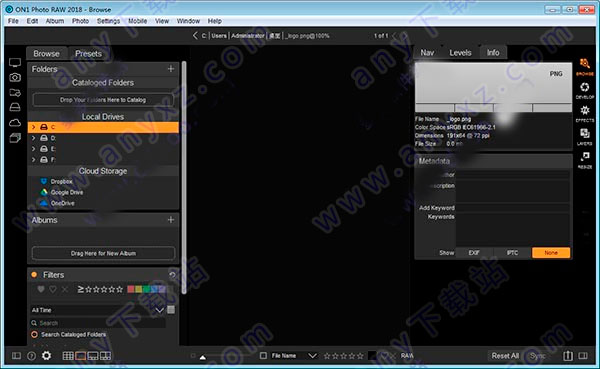Expand the C: drive tree
Screen dimensions: 600x369
pyautogui.click(x=34, y=127)
